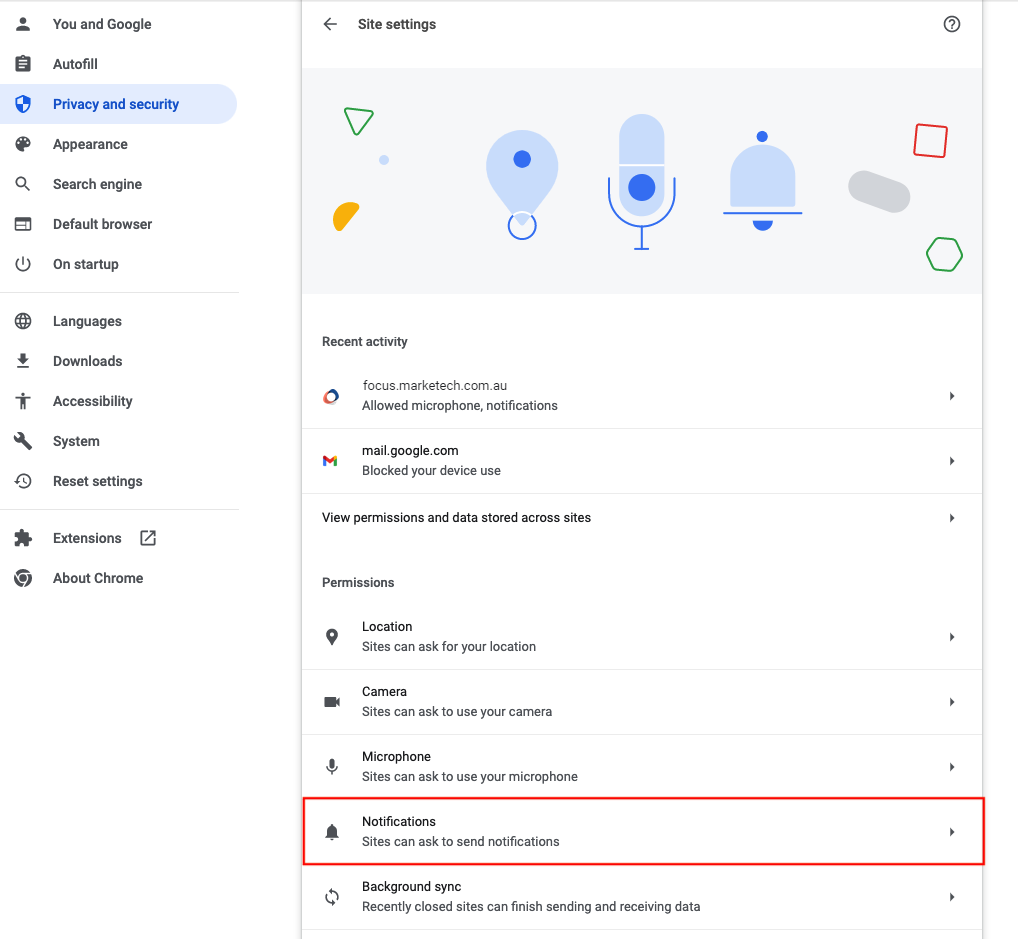Click the You and Google person icon
Viewport: 1018px width, 939px height.
point(23,24)
